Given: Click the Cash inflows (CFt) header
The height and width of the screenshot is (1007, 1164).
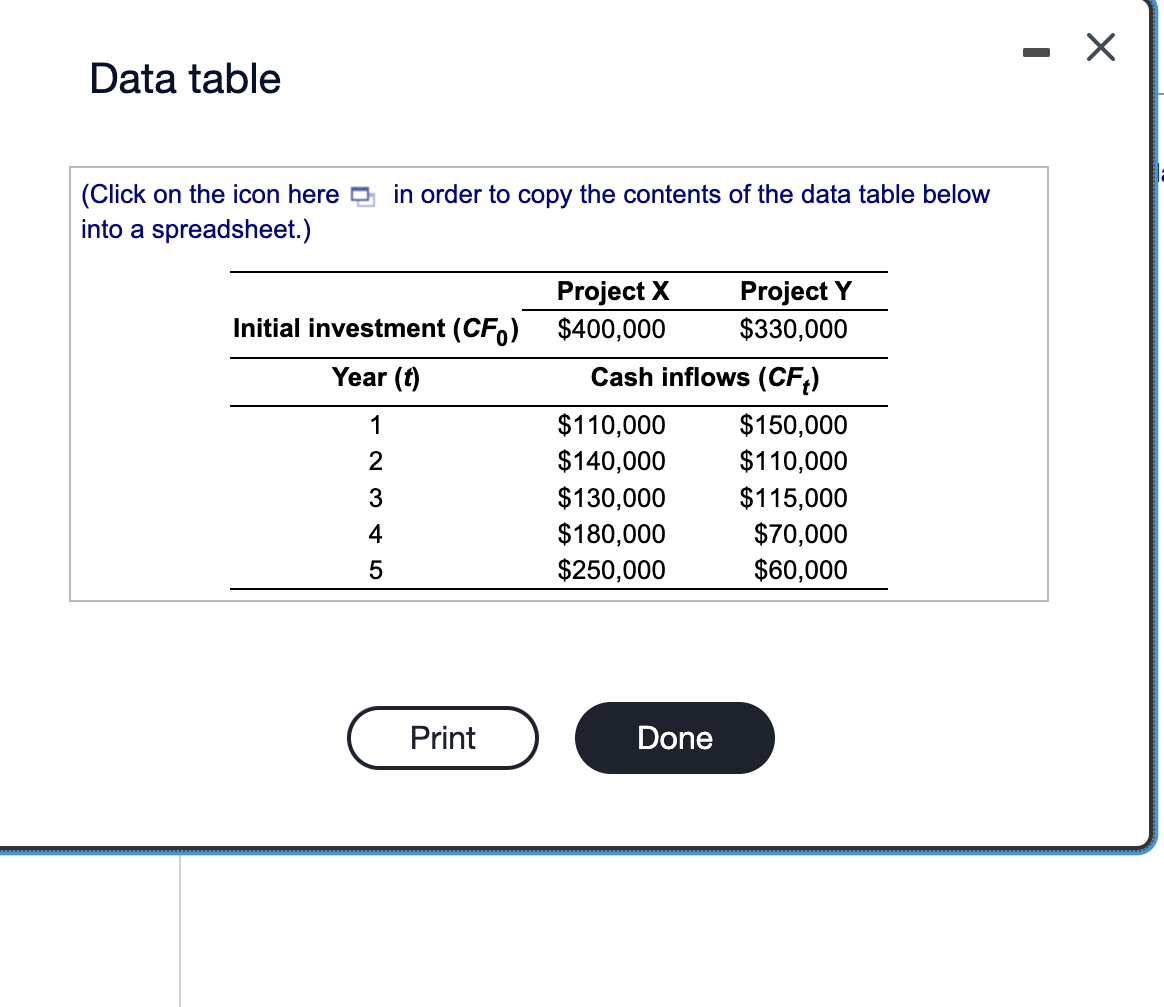Looking at the screenshot, I should [x=704, y=377].
